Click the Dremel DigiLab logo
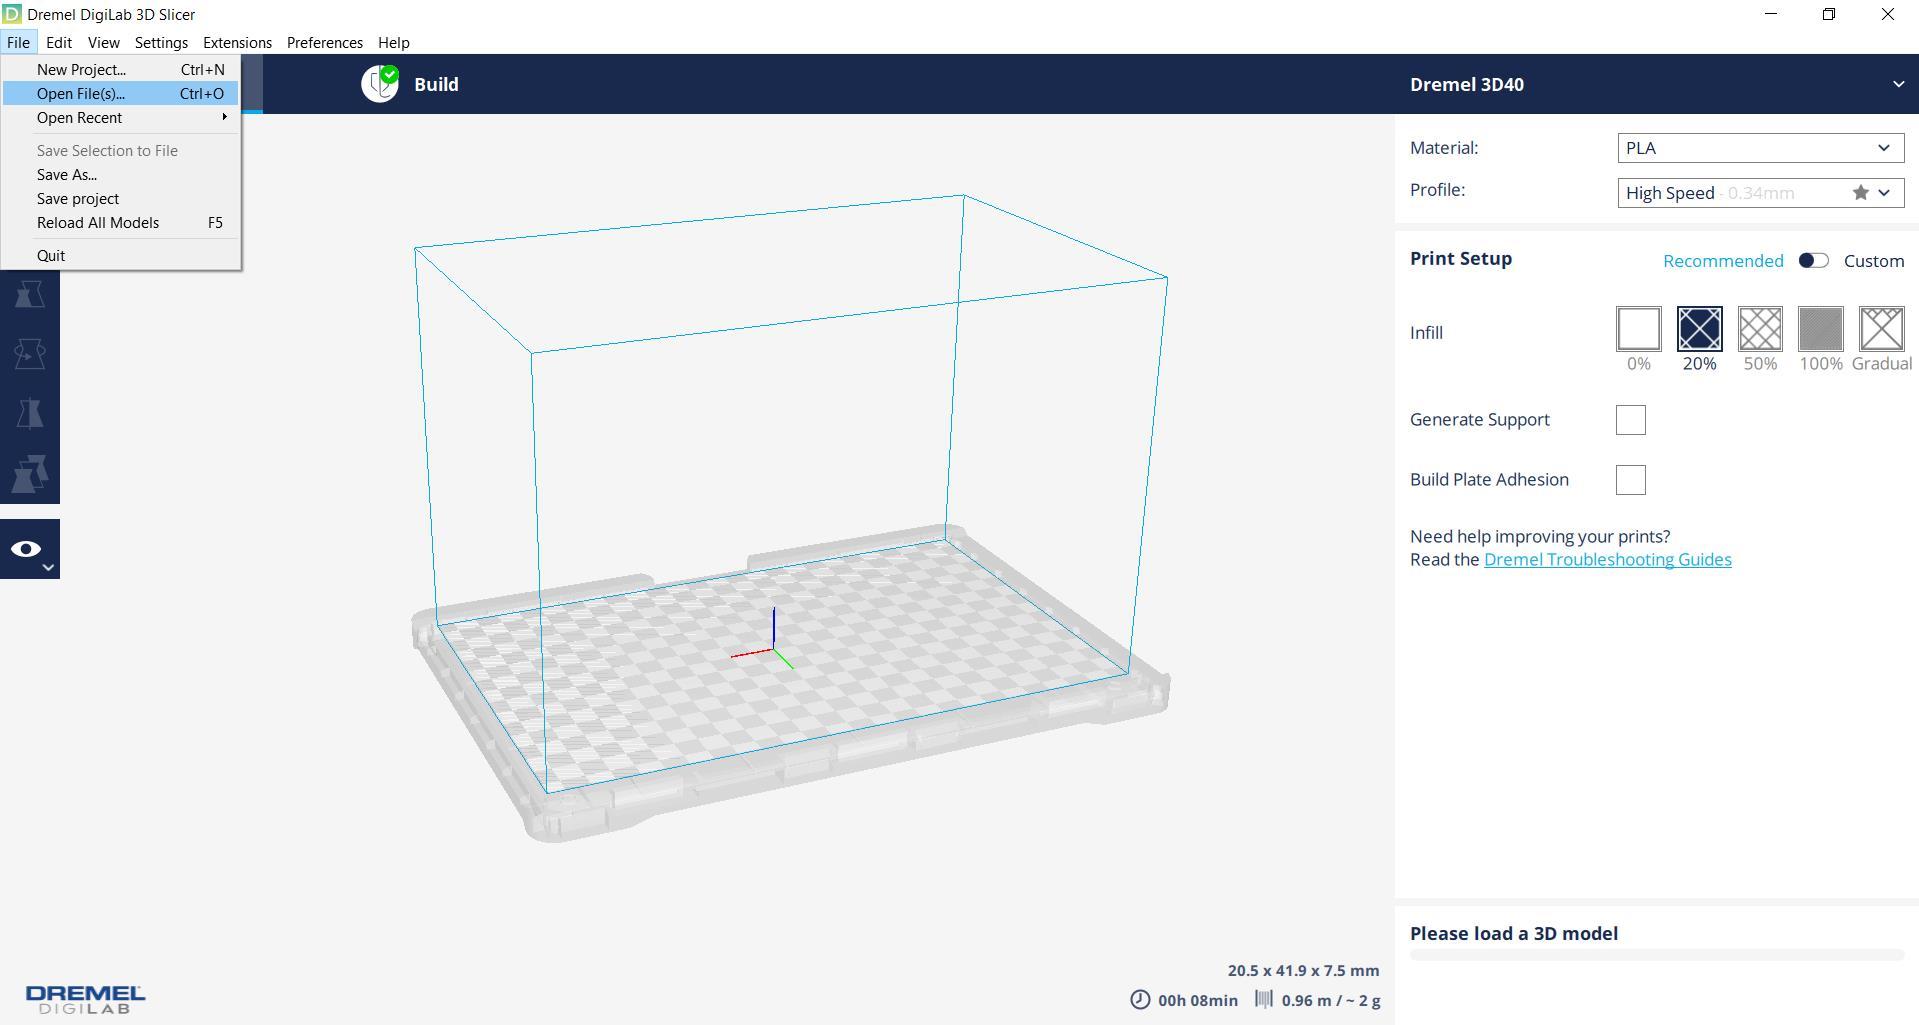Screen dimensions: 1919x1025 (85, 999)
